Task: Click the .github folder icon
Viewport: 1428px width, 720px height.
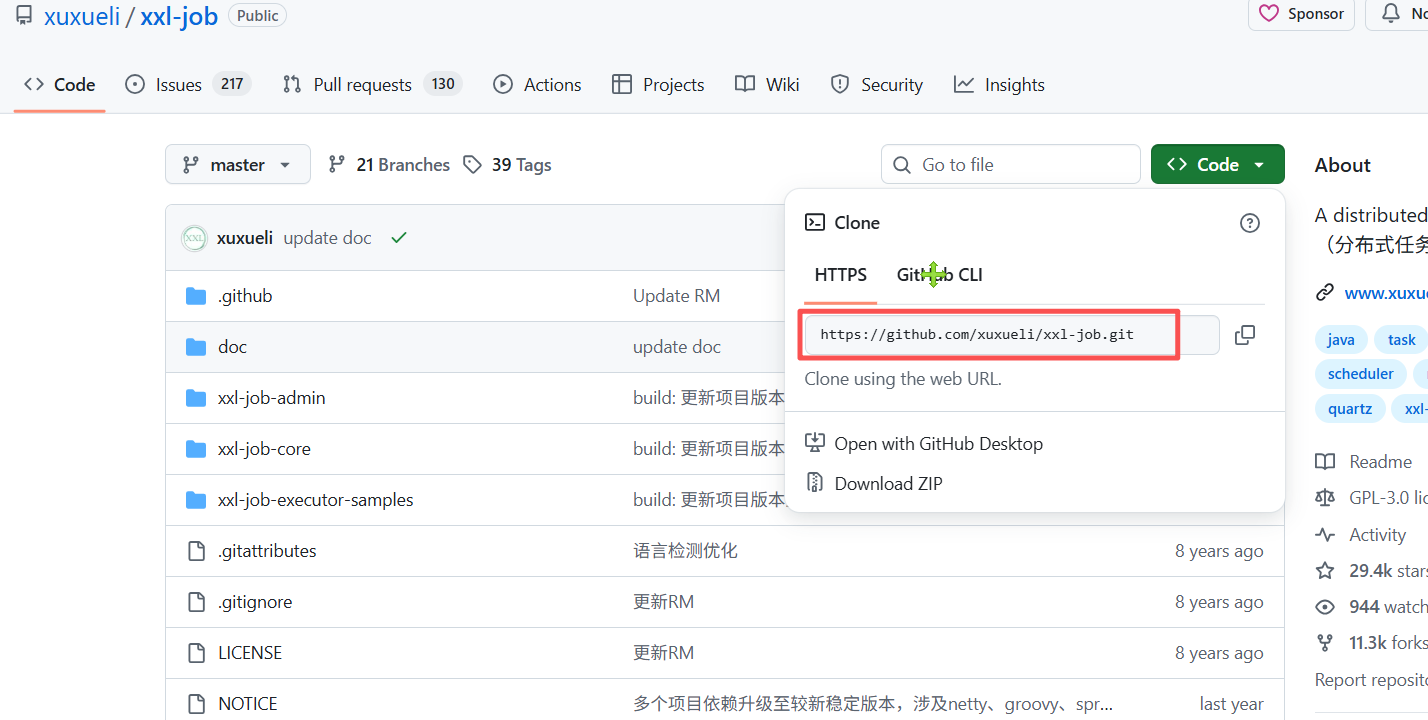Action: click(196, 296)
